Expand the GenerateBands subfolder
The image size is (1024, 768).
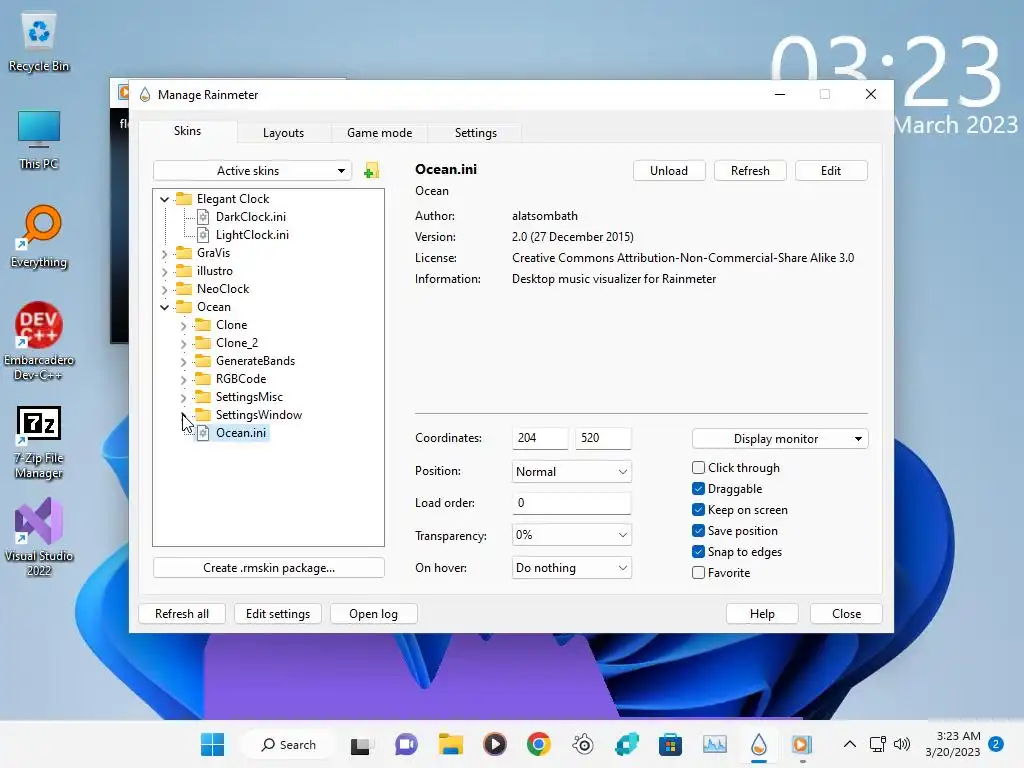(x=184, y=361)
